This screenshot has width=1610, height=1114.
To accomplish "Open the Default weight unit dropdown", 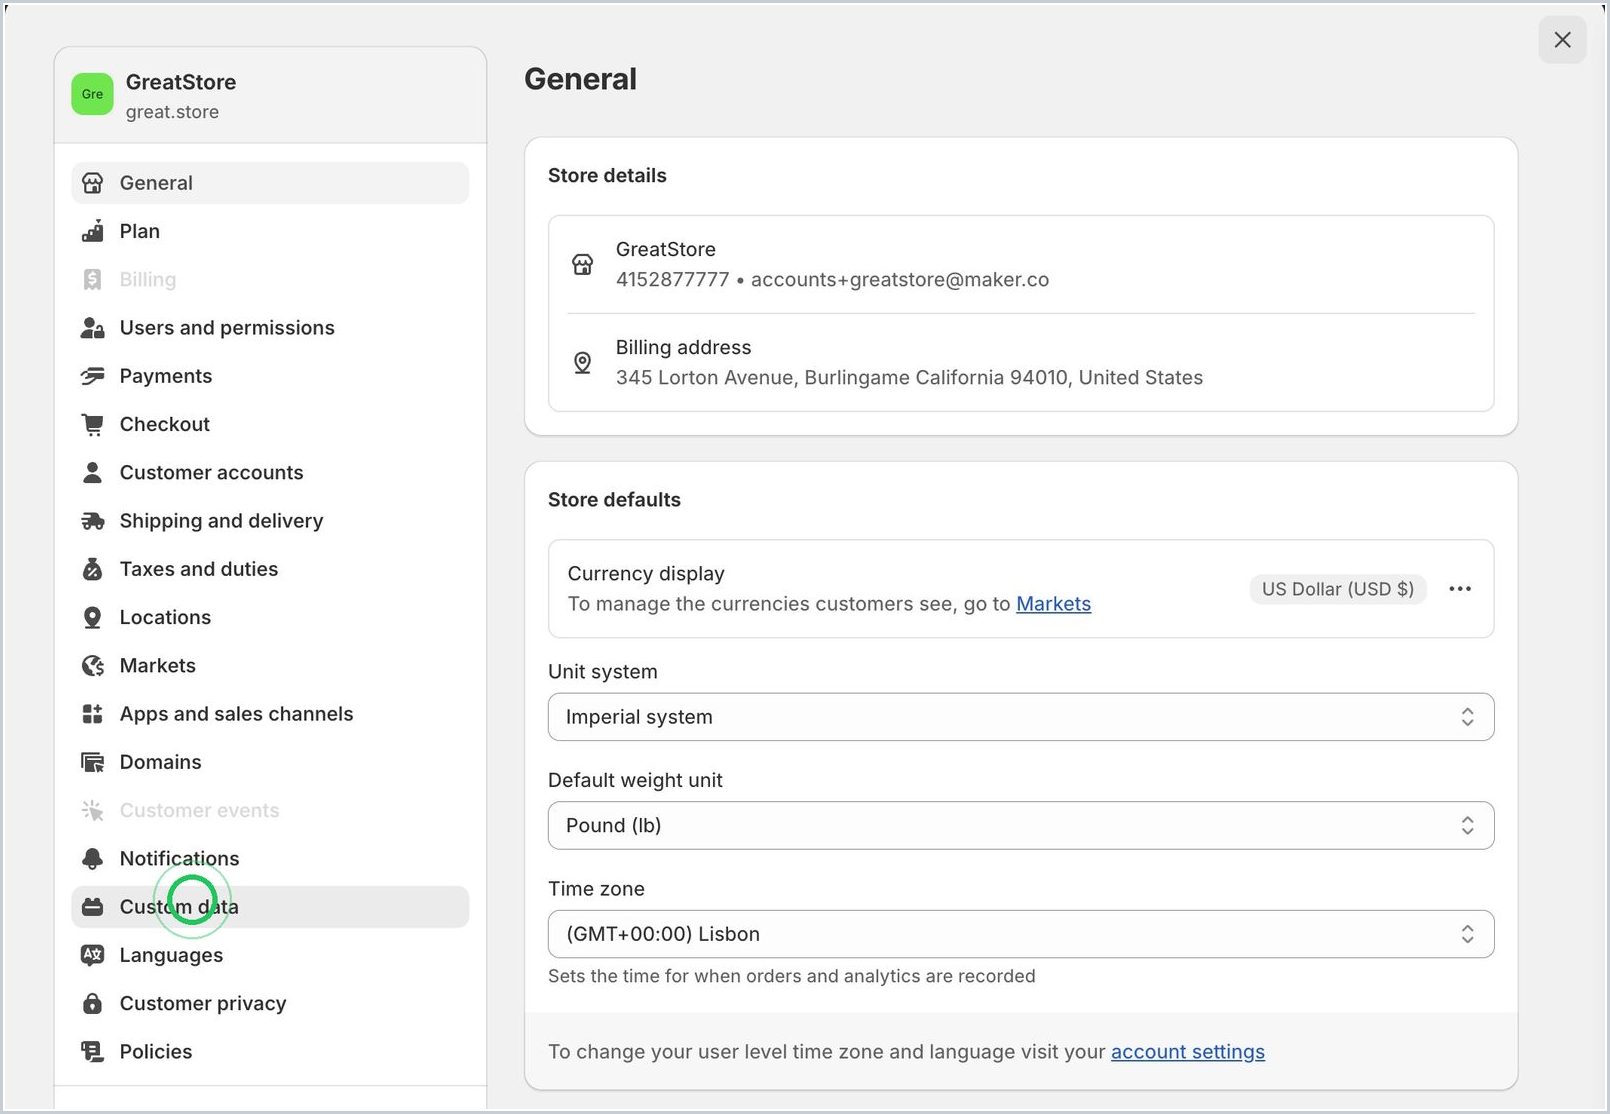I will [x=1021, y=825].
